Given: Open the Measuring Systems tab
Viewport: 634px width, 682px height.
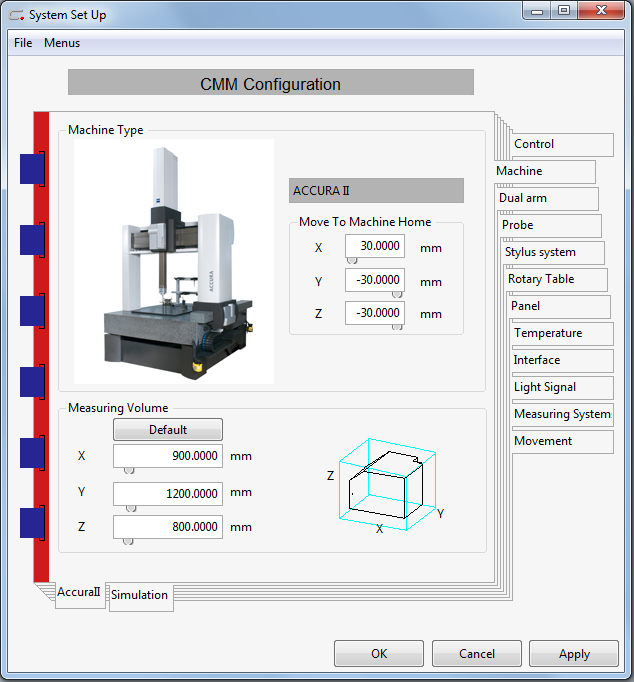Looking at the screenshot, I should pyautogui.click(x=563, y=414).
